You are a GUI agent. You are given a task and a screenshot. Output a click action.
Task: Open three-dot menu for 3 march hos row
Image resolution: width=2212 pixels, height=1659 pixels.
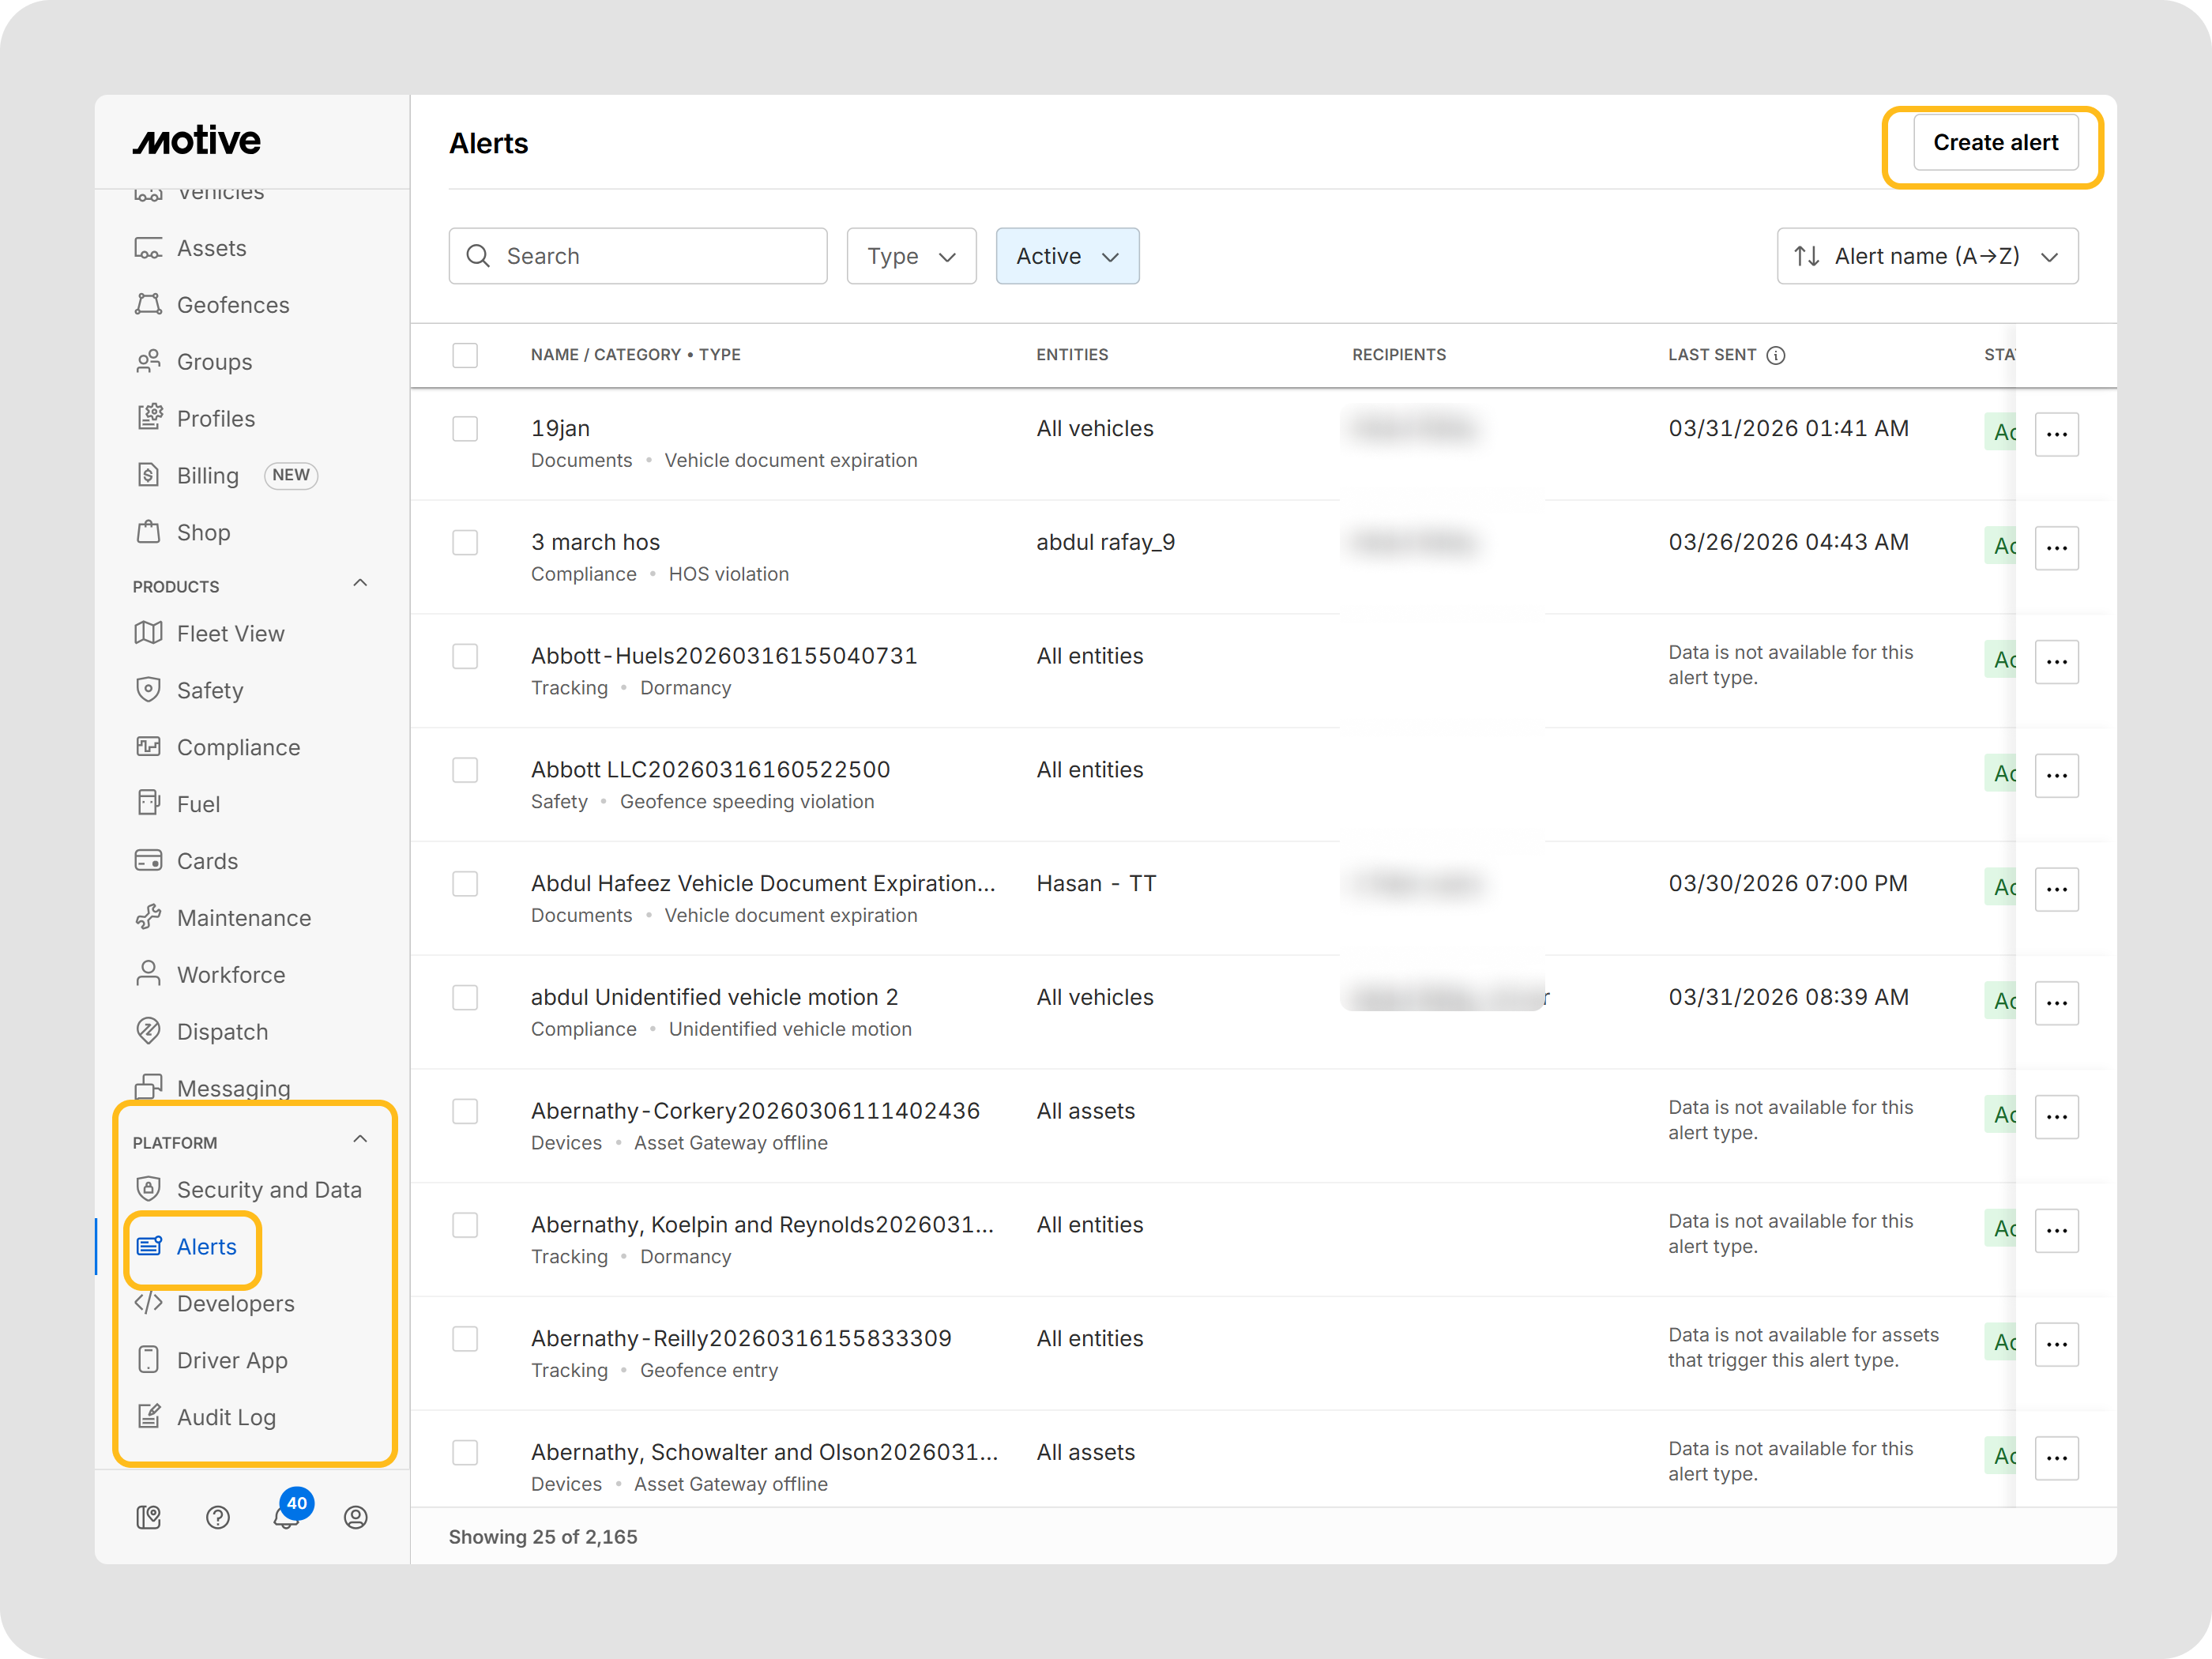point(2056,548)
